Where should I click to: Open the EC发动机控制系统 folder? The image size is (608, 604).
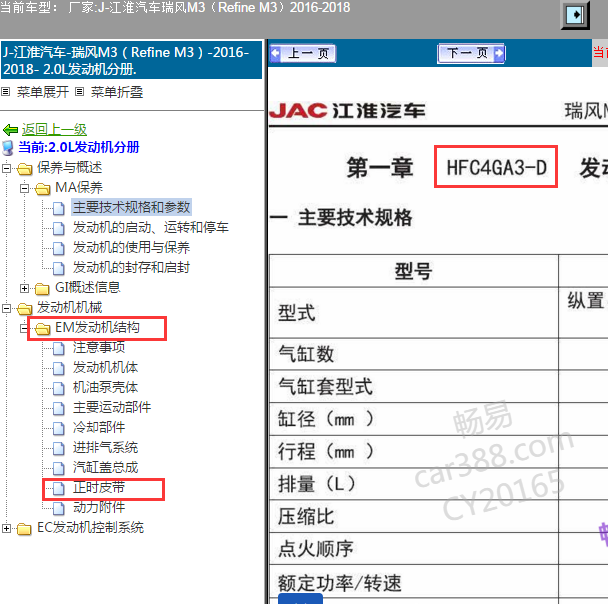(x=90, y=528)
